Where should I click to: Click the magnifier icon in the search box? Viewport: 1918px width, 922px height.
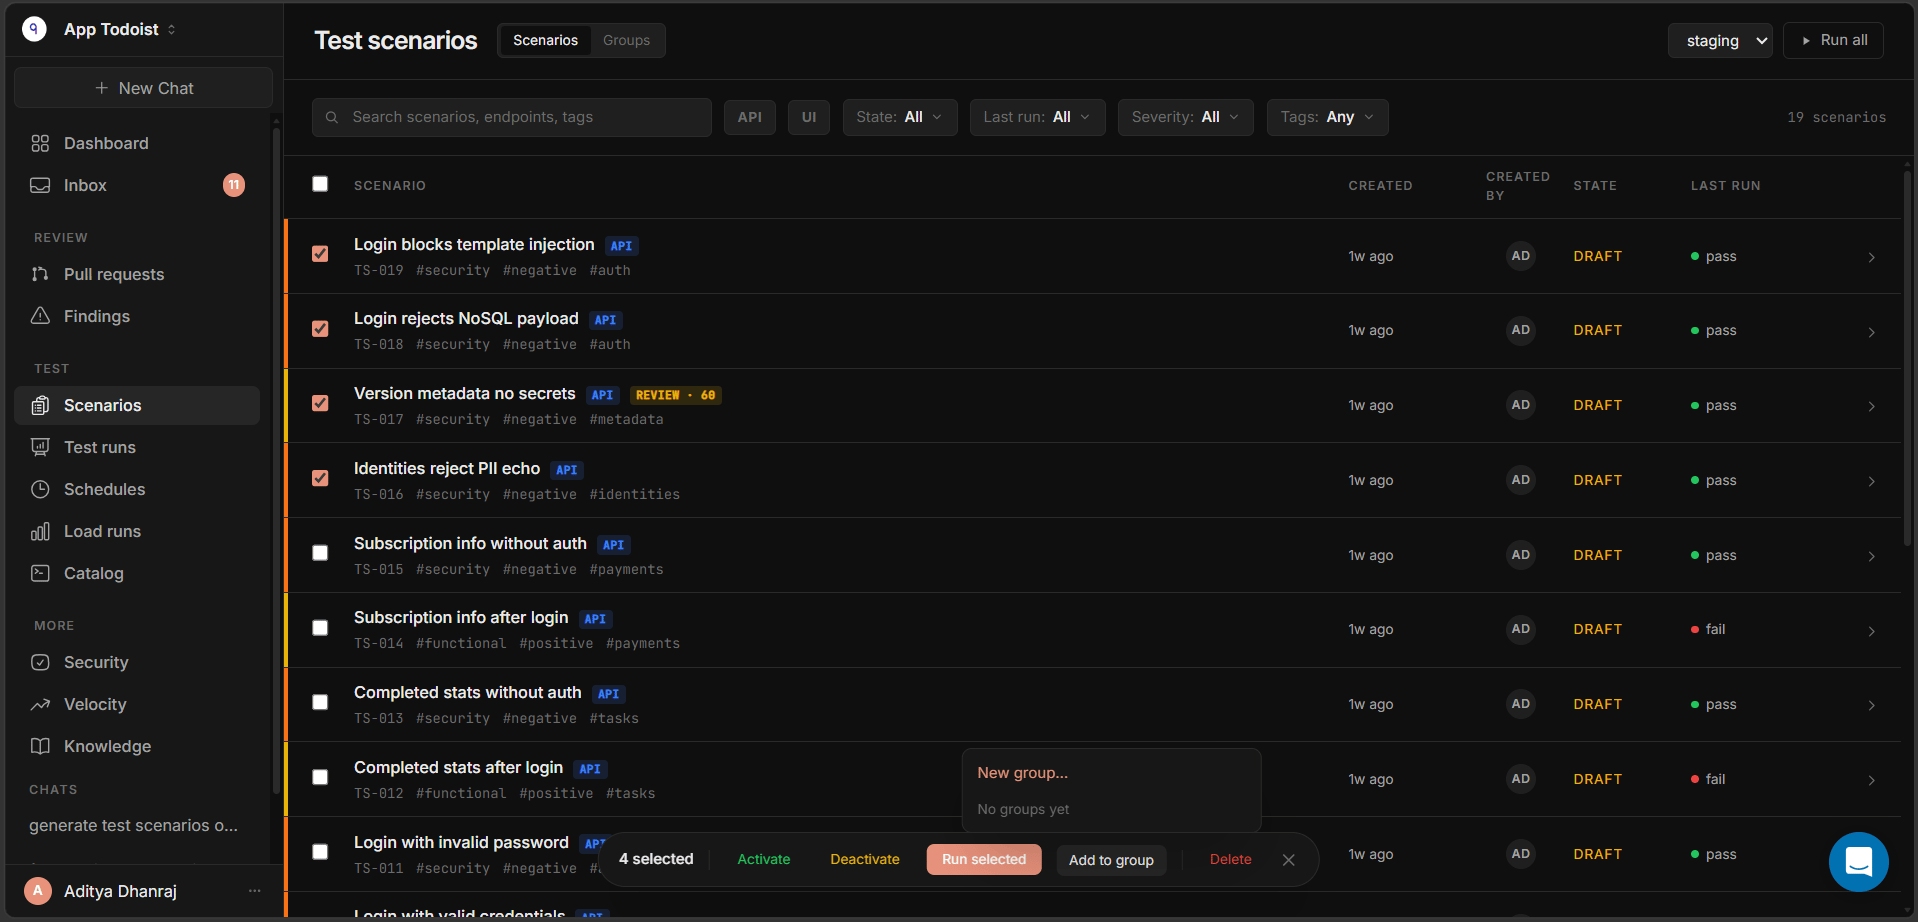click(332, 117)
